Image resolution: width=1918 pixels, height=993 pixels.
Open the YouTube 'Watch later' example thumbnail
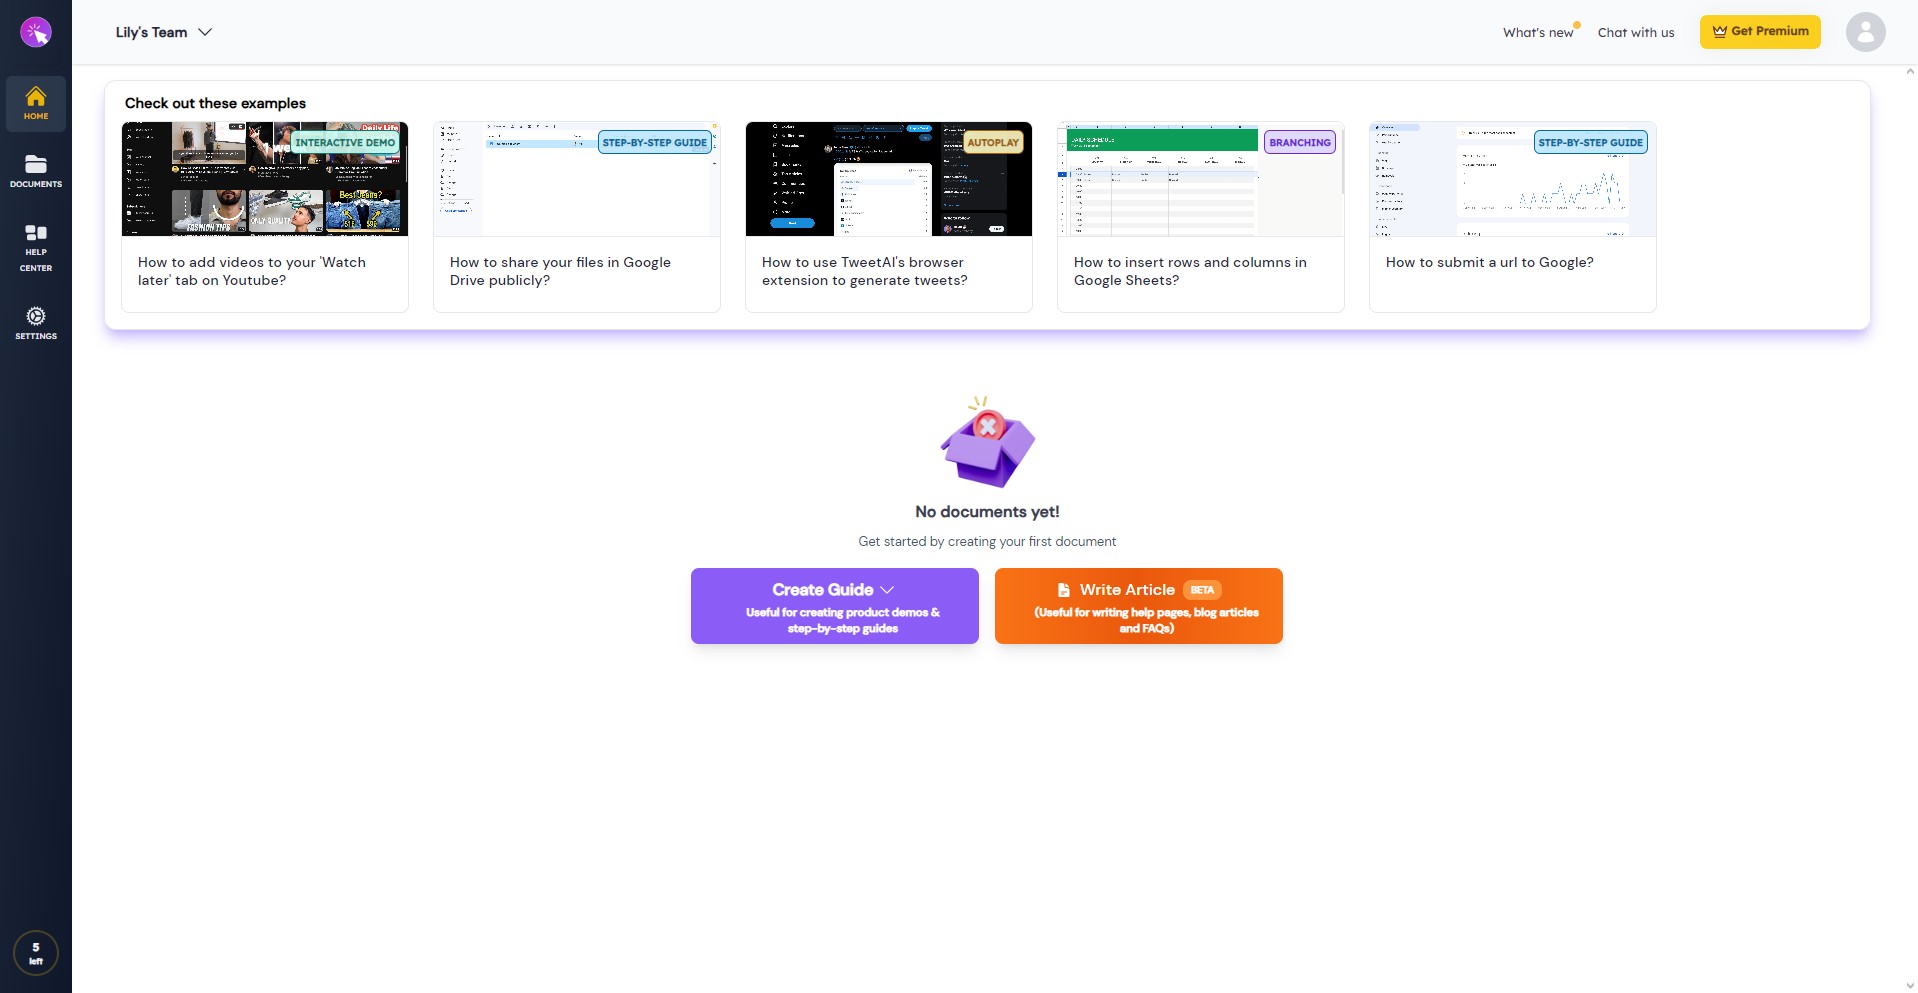pyautogui.click(x=265, y=179)
